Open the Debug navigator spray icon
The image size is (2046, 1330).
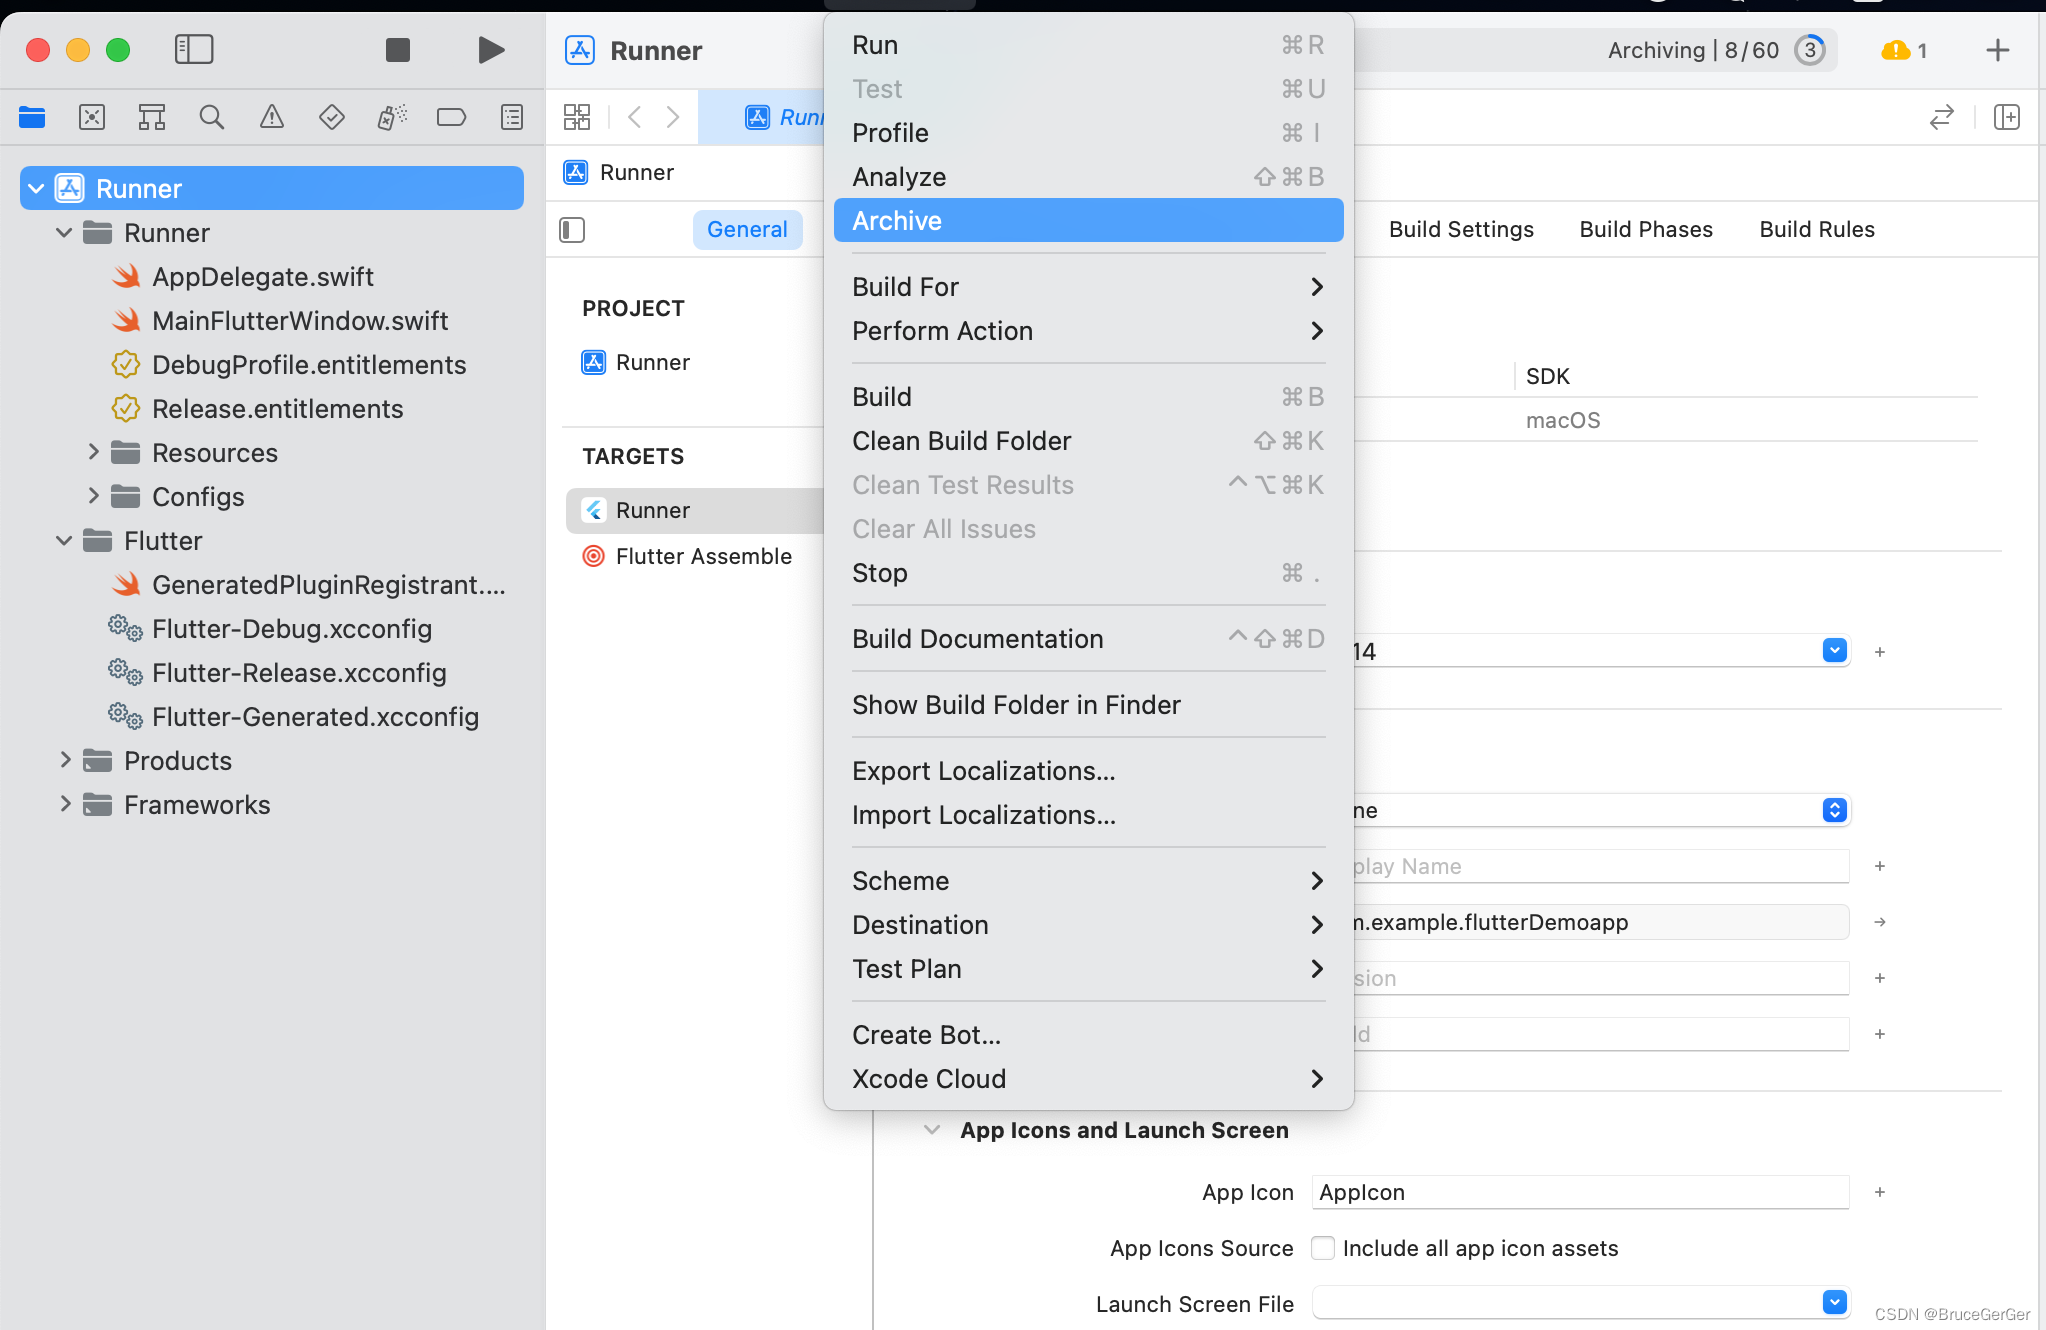(x=392, y=117)
